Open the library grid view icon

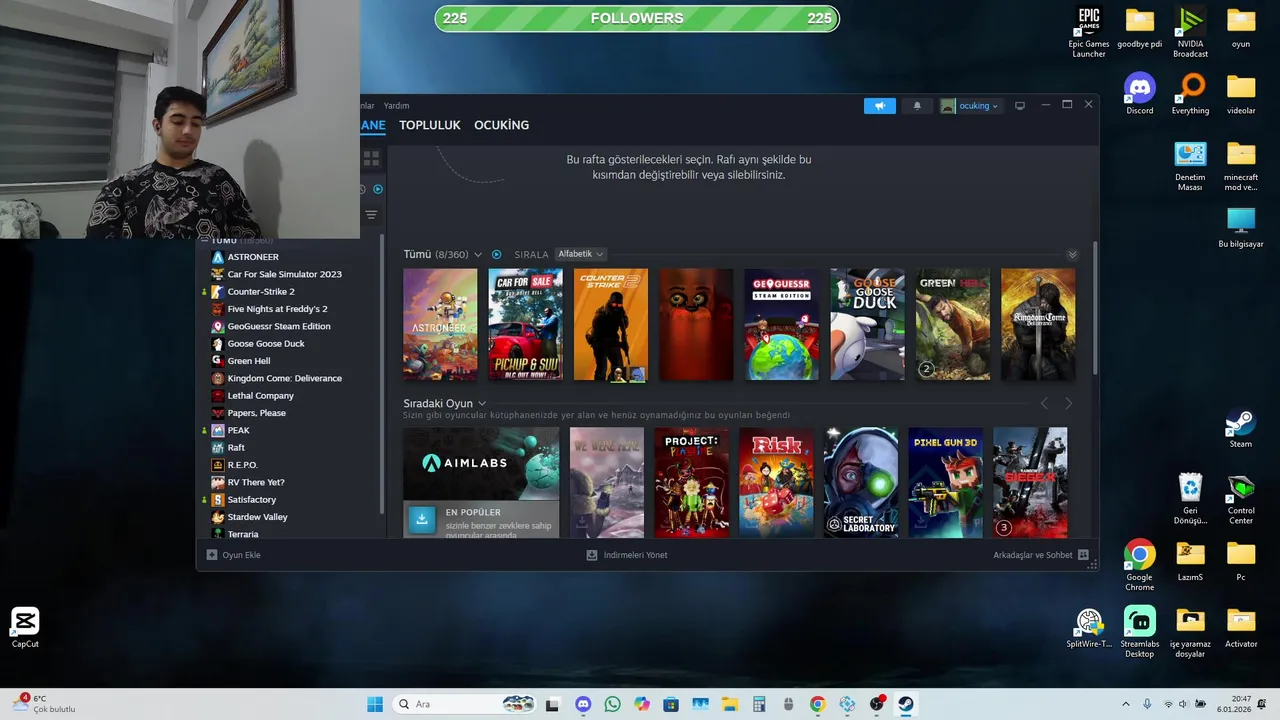372,159
